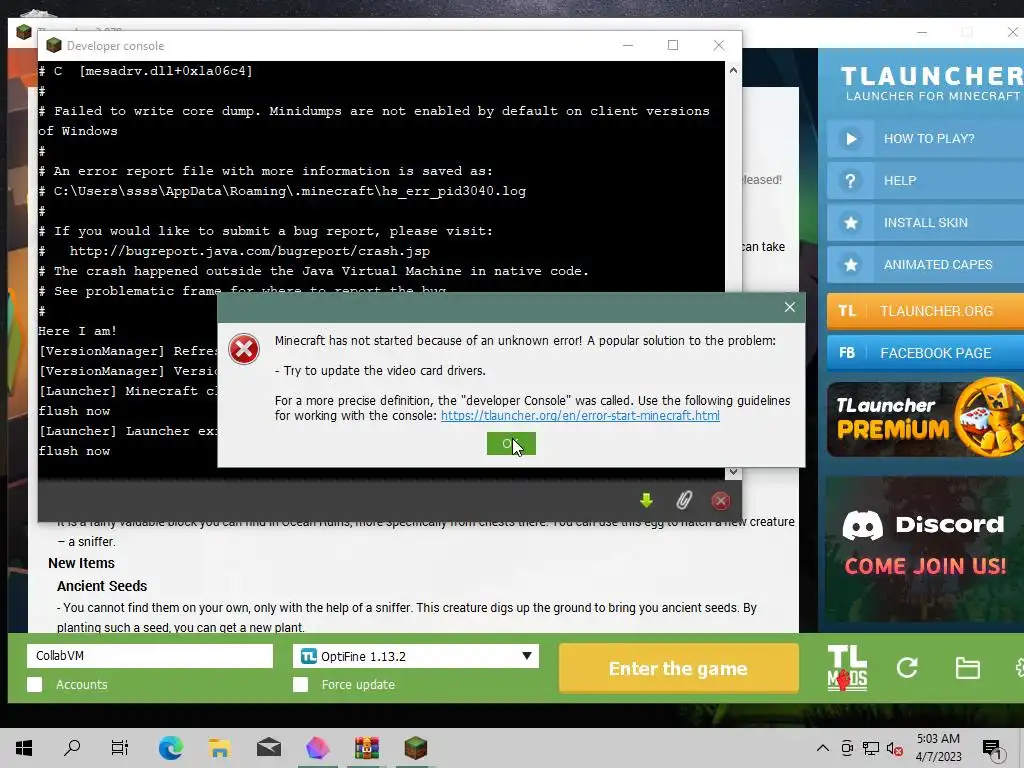Click the CollabVM username field

pyautogui.click(x=150, y=656)
